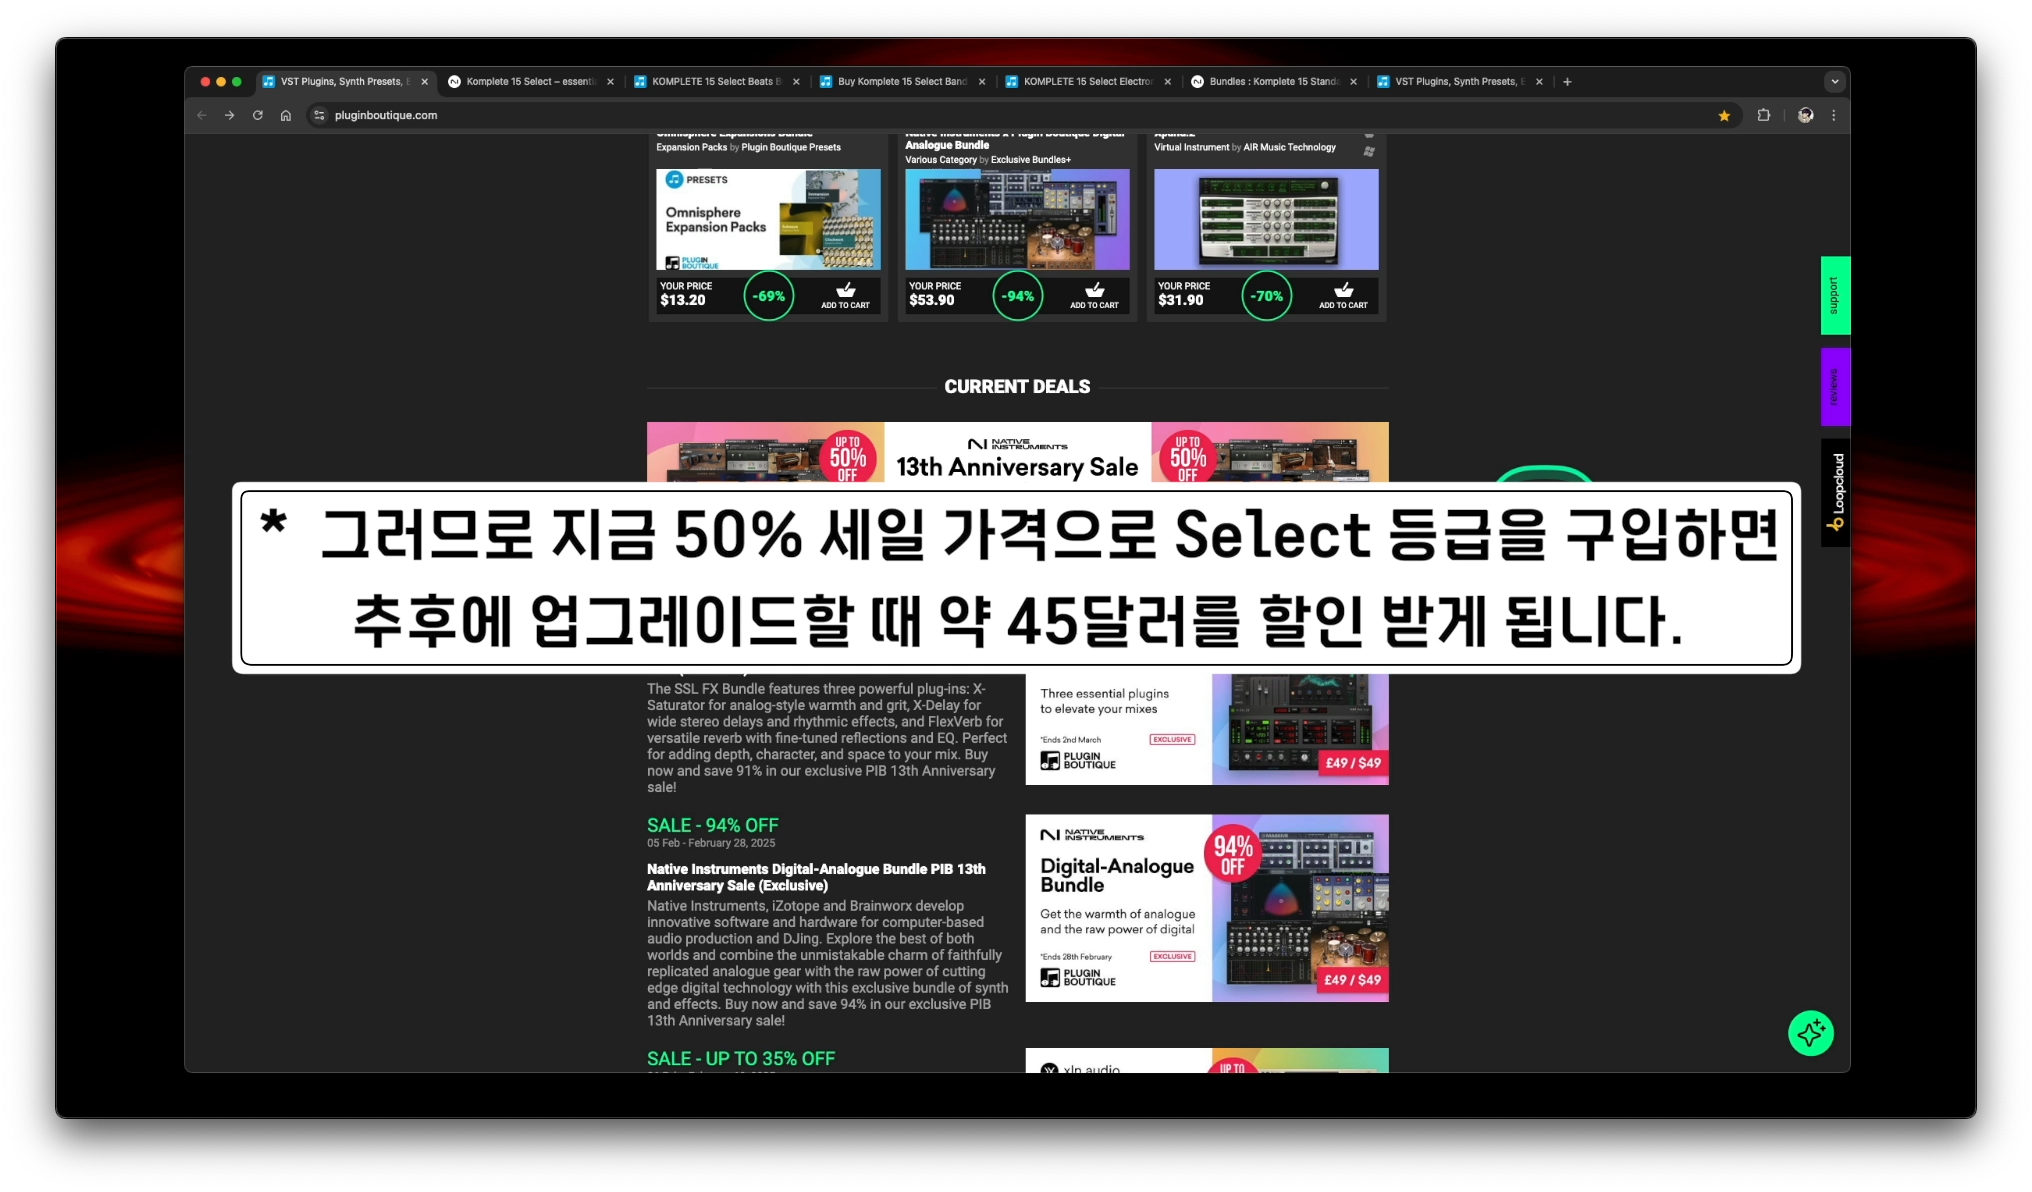The width and height of the screenshot is (2032, 1192).
Task: Click the SALE - 94% OFF heading
Action: coord(712,825)
